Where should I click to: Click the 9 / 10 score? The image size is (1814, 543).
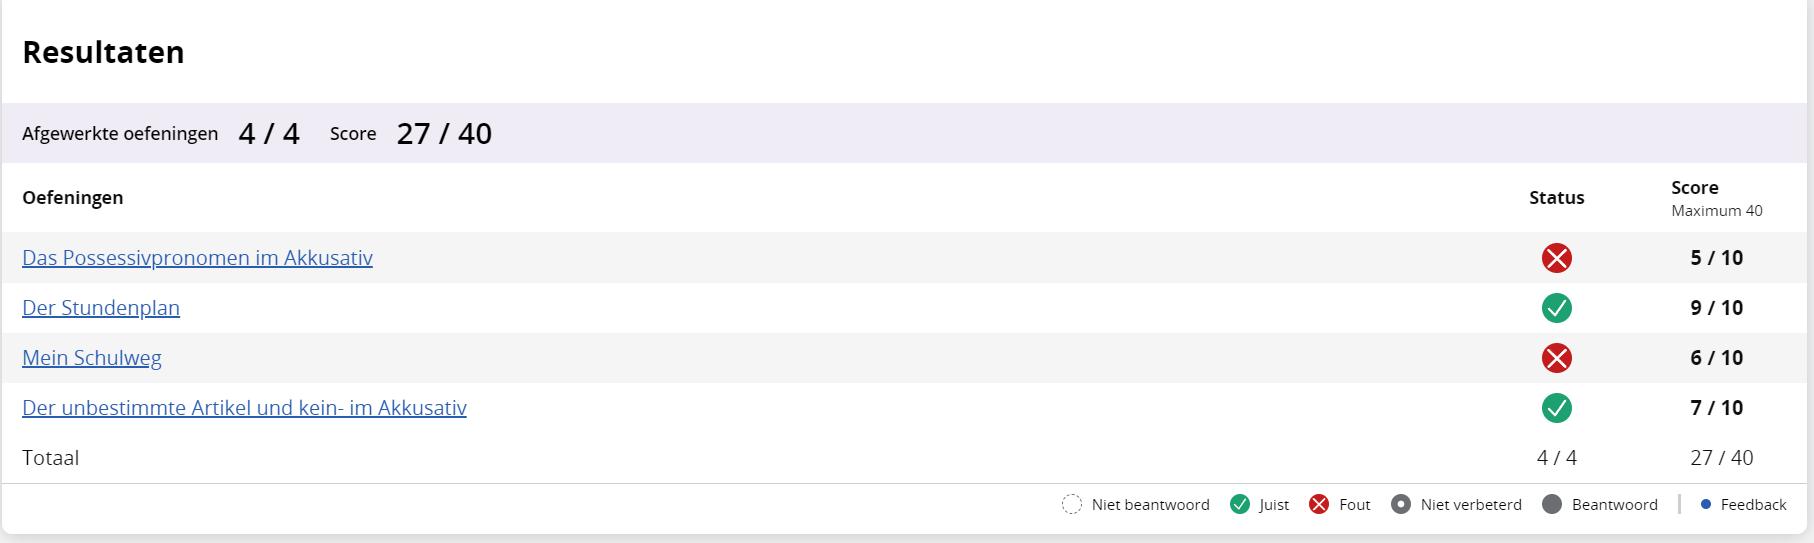pos(1716,308)
